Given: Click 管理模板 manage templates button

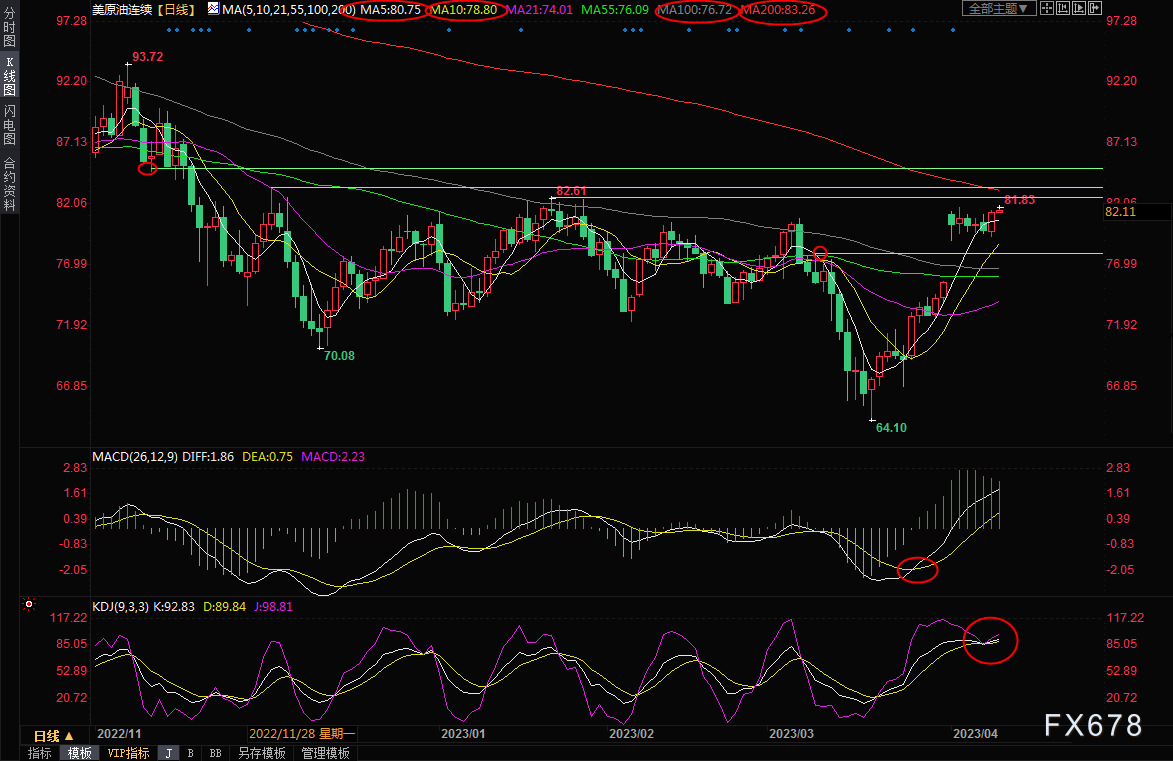Looking at the screenshot, I should coord(325,753).
